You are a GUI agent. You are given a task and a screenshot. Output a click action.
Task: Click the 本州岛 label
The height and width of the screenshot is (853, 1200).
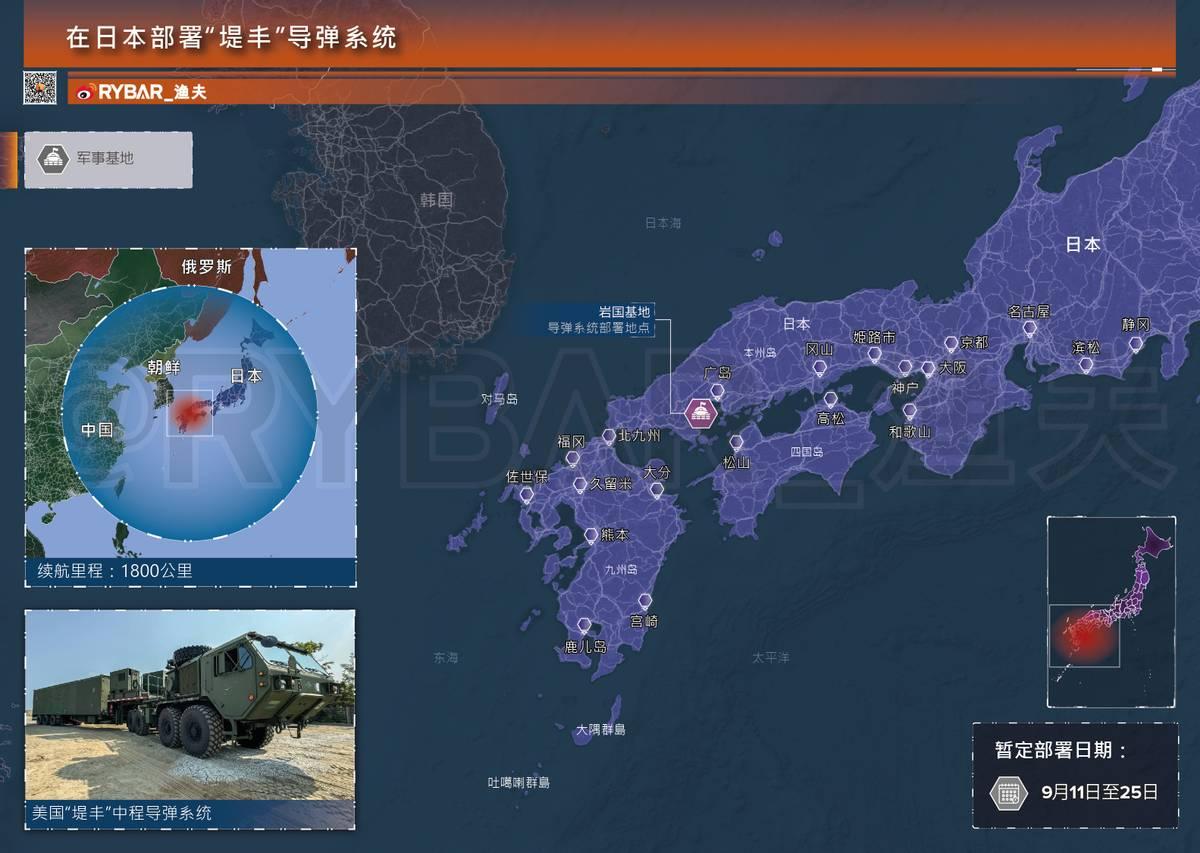tap(760, 353)
